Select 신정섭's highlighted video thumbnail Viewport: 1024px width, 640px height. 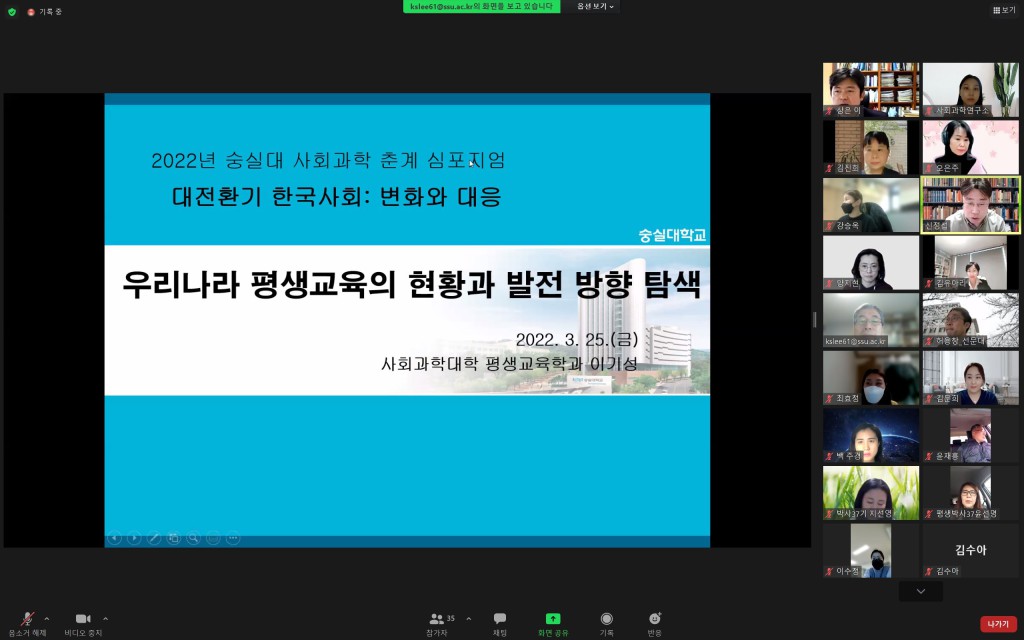pos(970,205)
